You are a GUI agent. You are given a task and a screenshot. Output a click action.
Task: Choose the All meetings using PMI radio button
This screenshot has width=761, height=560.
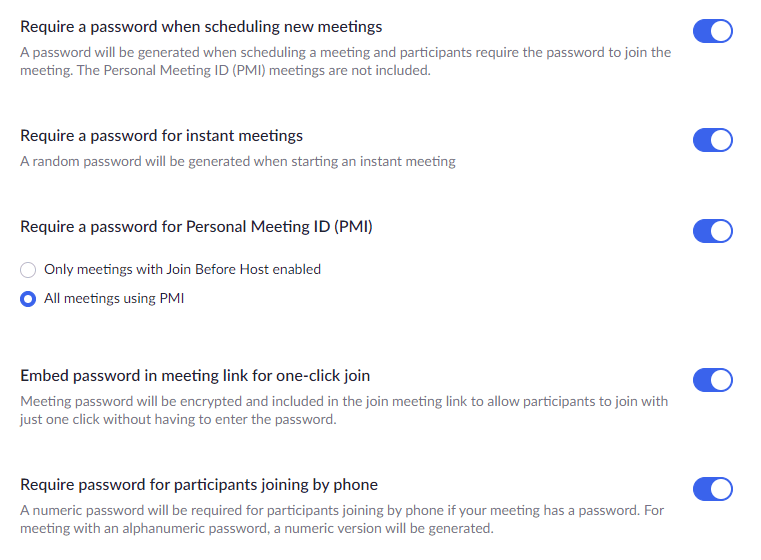coord(28,299)
